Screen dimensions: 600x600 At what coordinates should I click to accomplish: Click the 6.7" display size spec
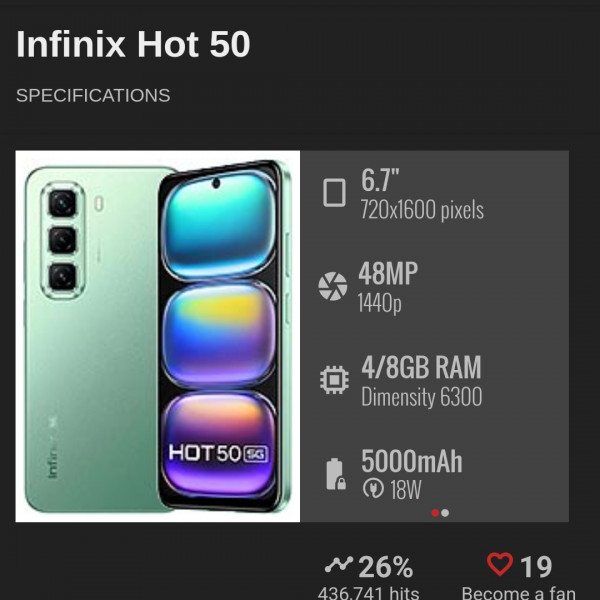tap(380, 180)
